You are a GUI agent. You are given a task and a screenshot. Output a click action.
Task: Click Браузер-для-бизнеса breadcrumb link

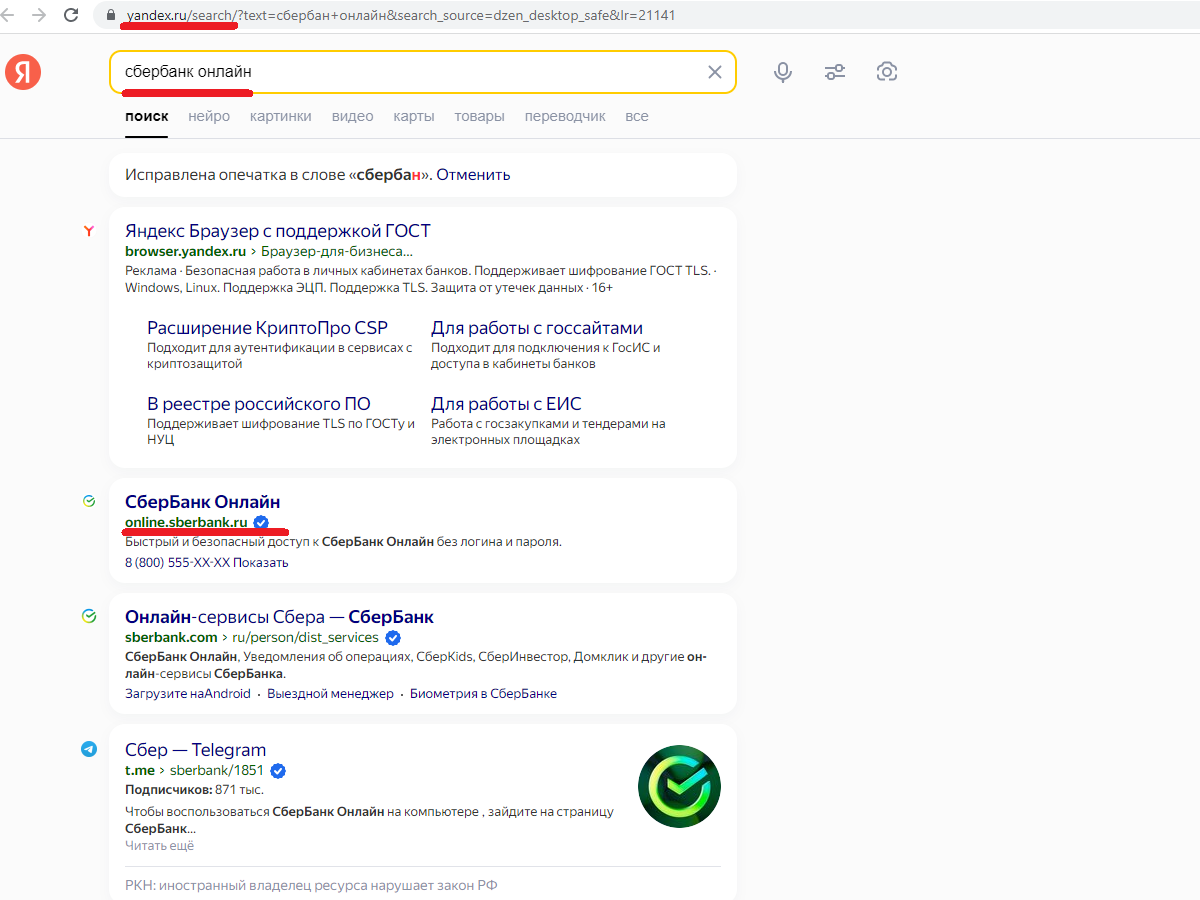click(338, 251)
